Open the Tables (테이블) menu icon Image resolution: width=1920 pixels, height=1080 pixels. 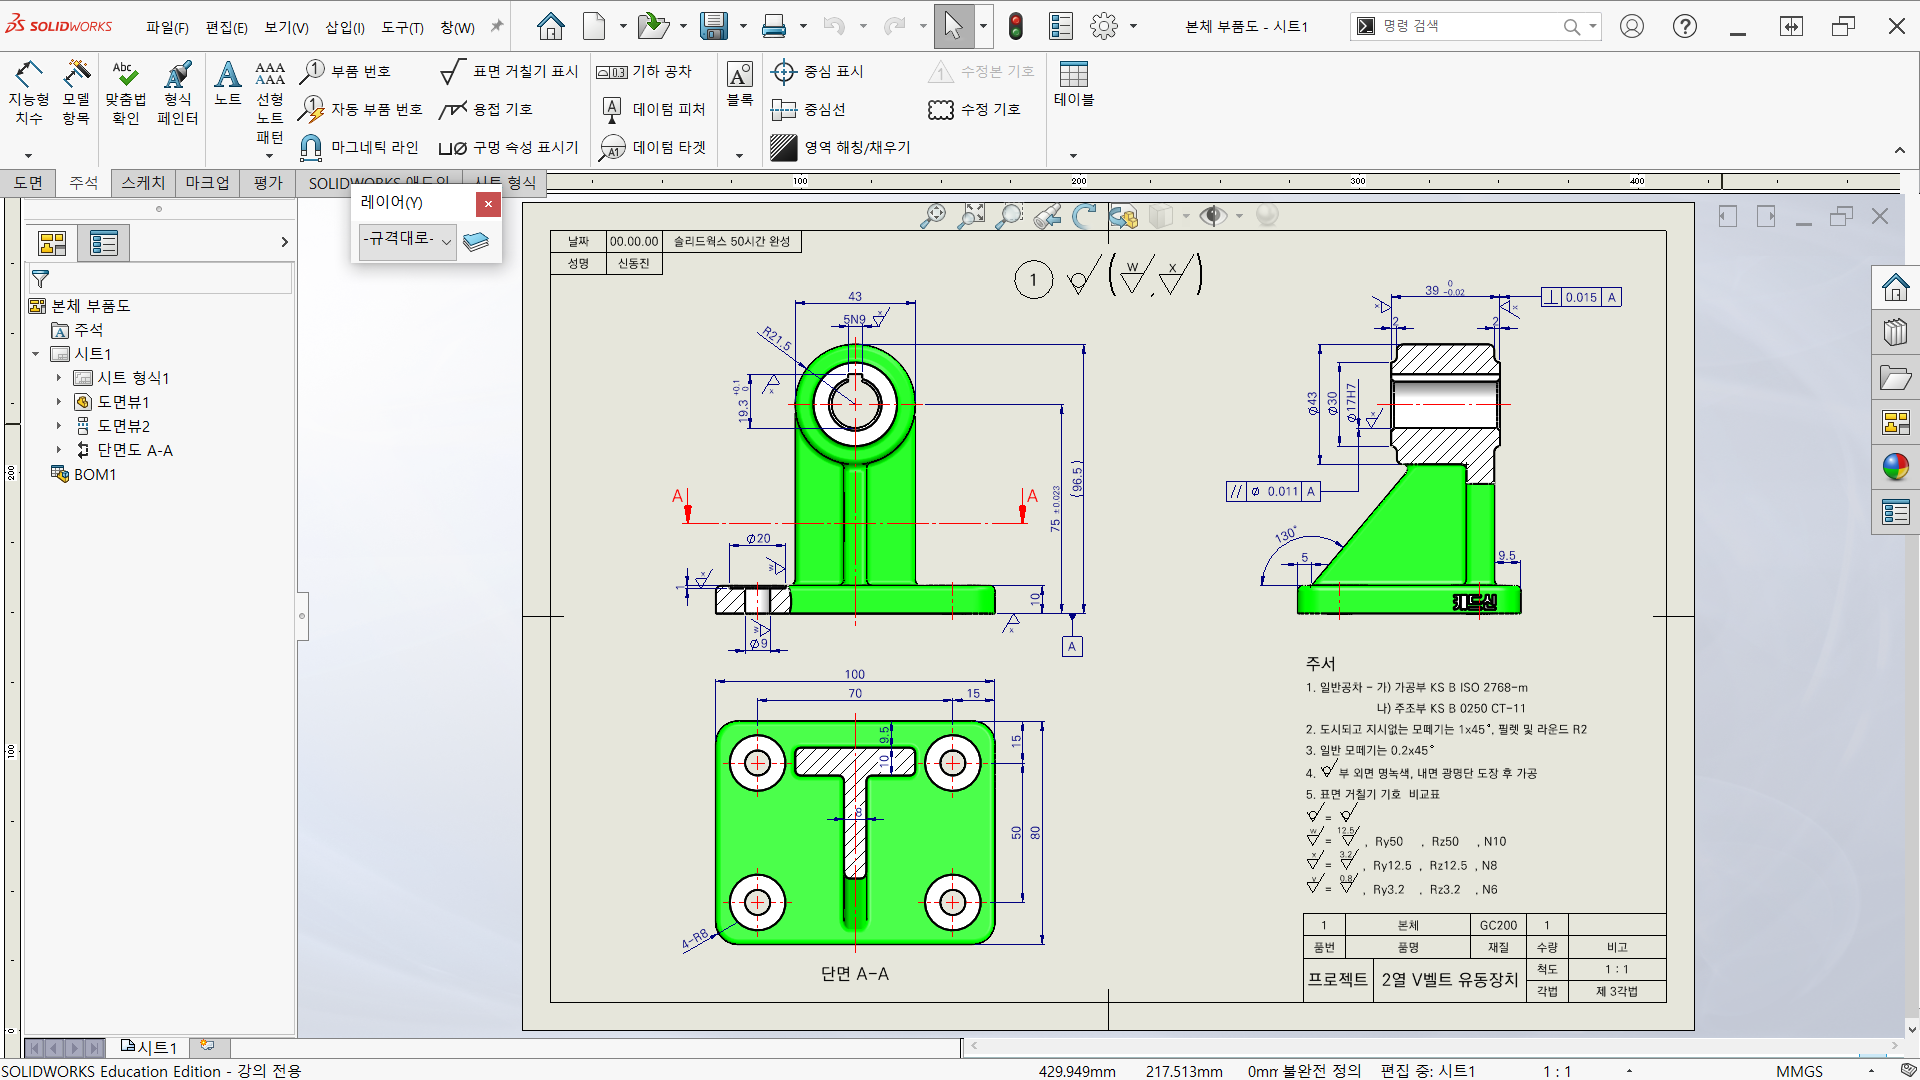1074,84
